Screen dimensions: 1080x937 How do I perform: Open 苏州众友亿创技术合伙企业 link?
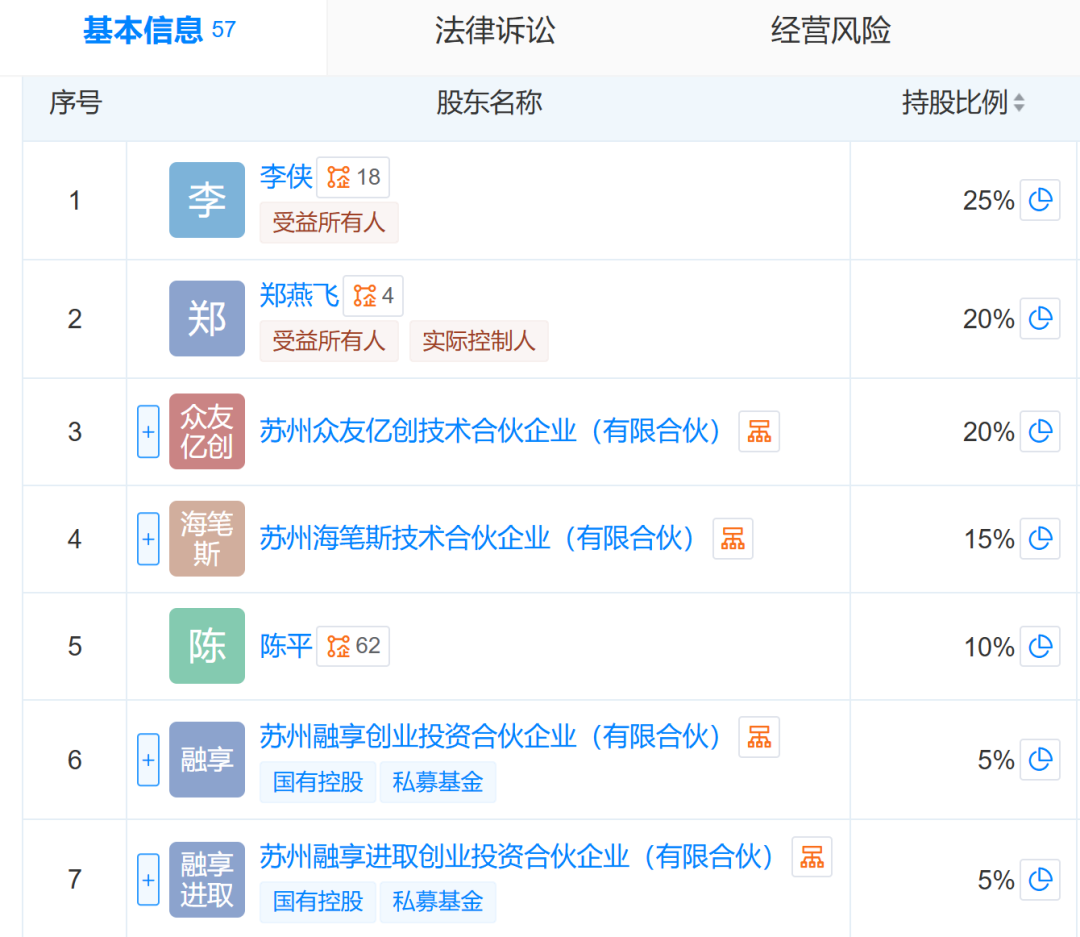490,431
